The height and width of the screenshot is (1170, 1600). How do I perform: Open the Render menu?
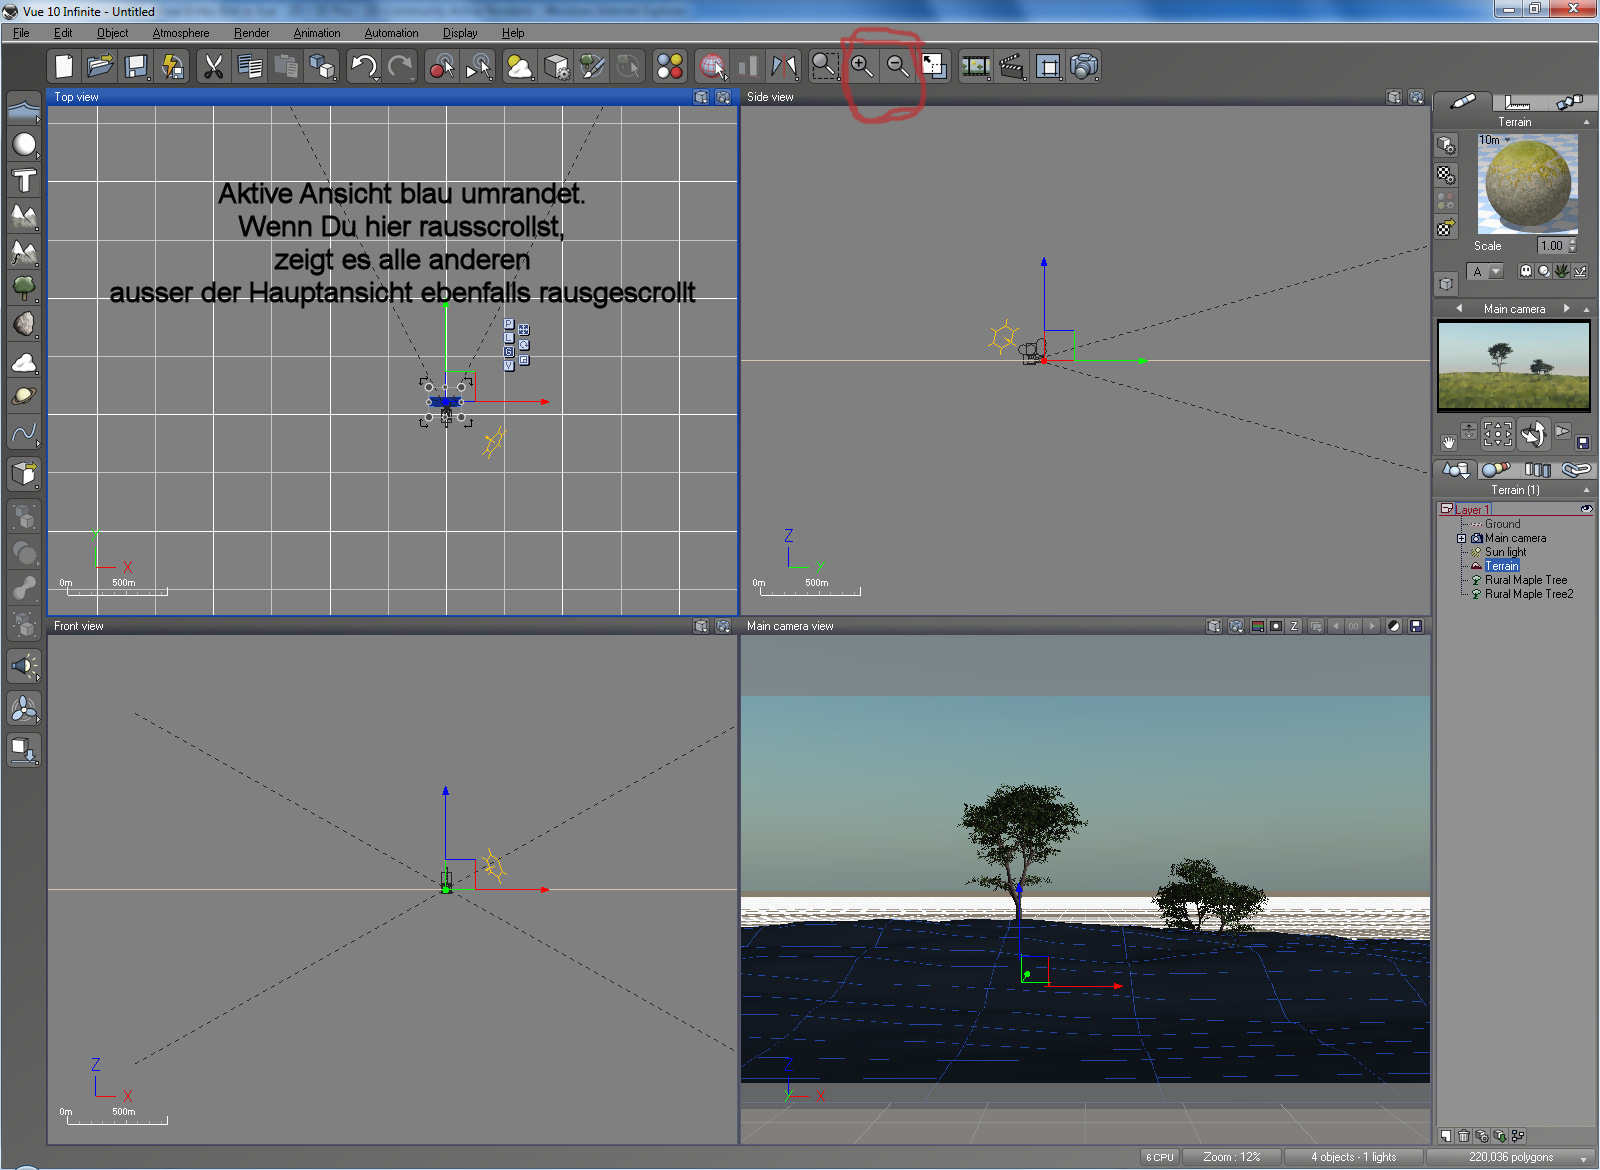point(252,33)
